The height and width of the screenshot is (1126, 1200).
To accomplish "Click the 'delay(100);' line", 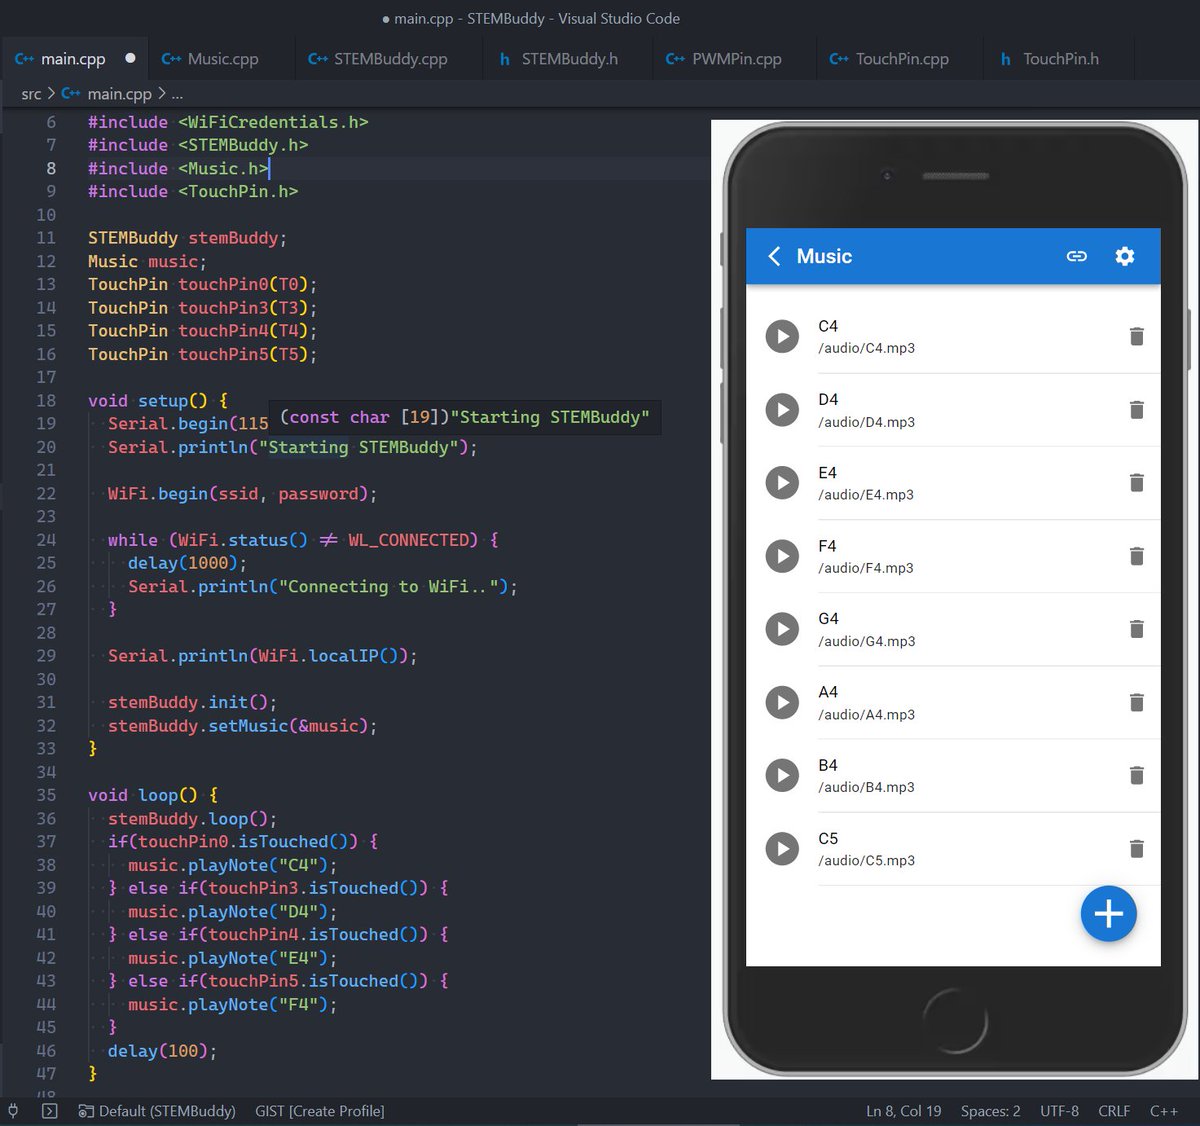I will [162, 1051].
